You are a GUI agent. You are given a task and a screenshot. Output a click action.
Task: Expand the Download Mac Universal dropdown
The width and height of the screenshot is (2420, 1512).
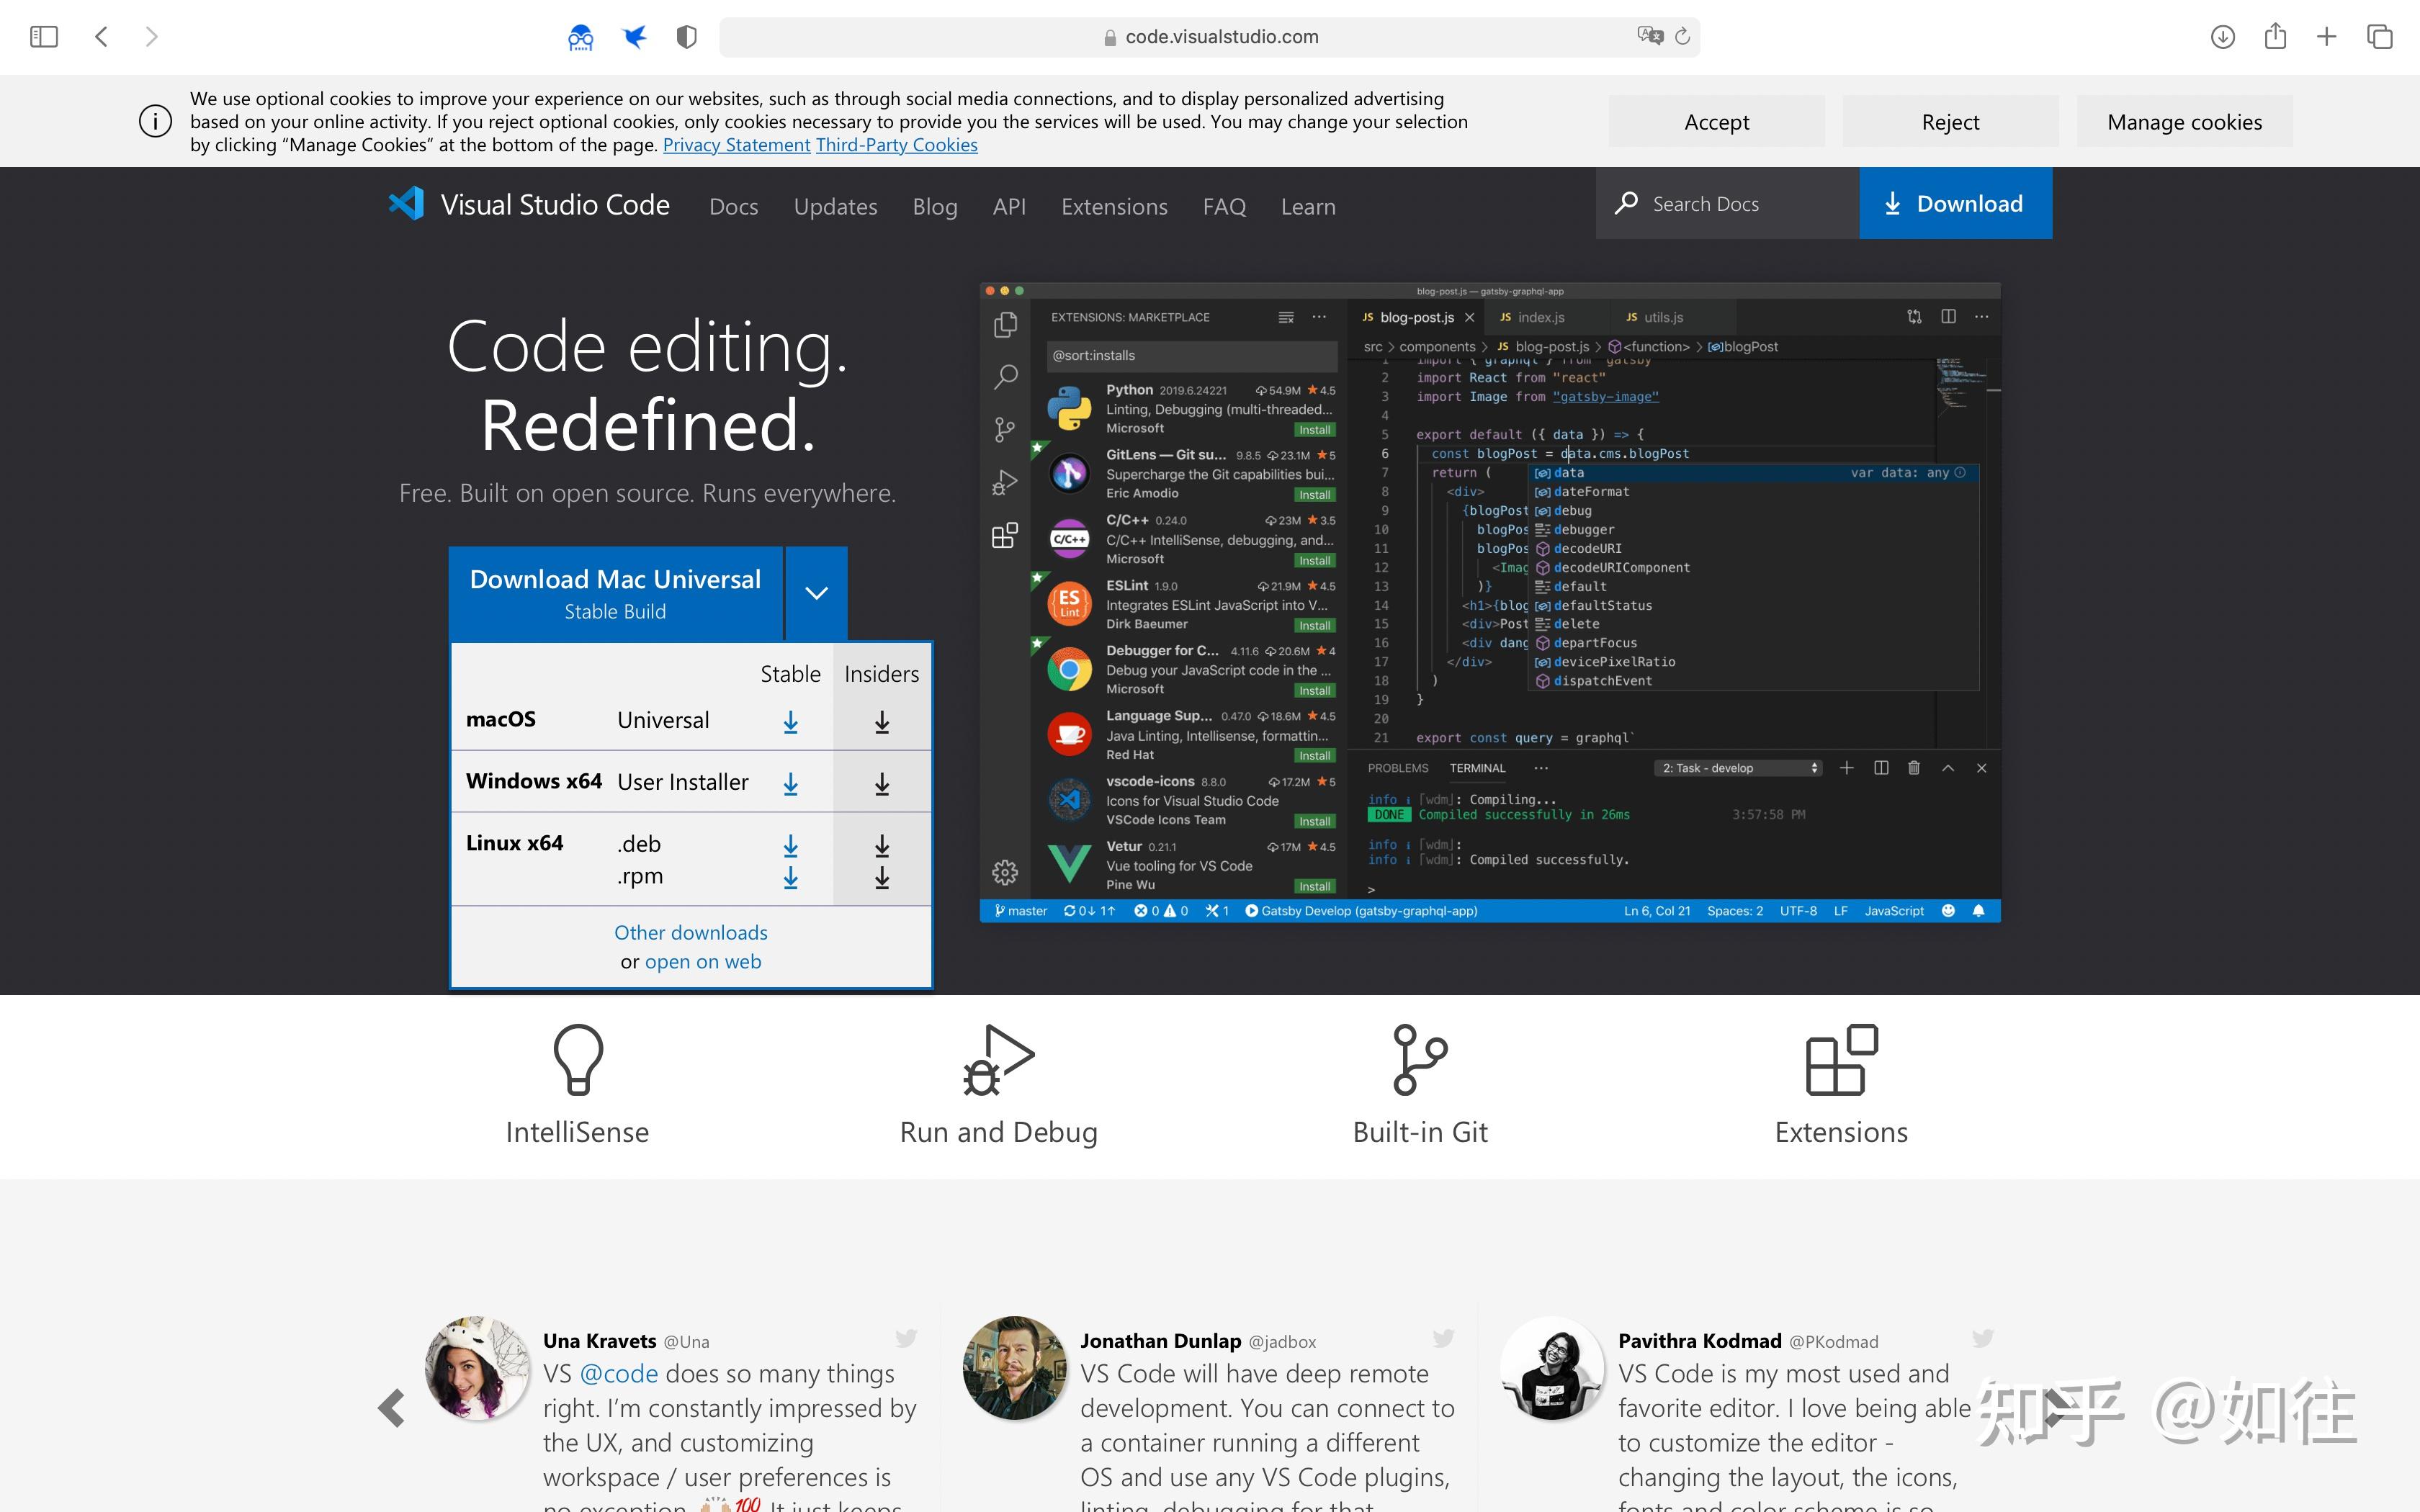click(815, 592)
